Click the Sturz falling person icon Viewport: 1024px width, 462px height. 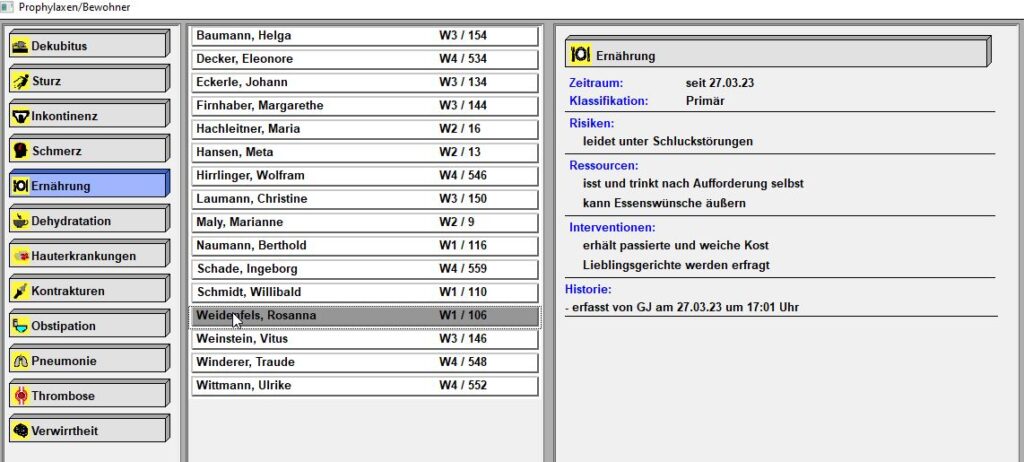[20, 81]
